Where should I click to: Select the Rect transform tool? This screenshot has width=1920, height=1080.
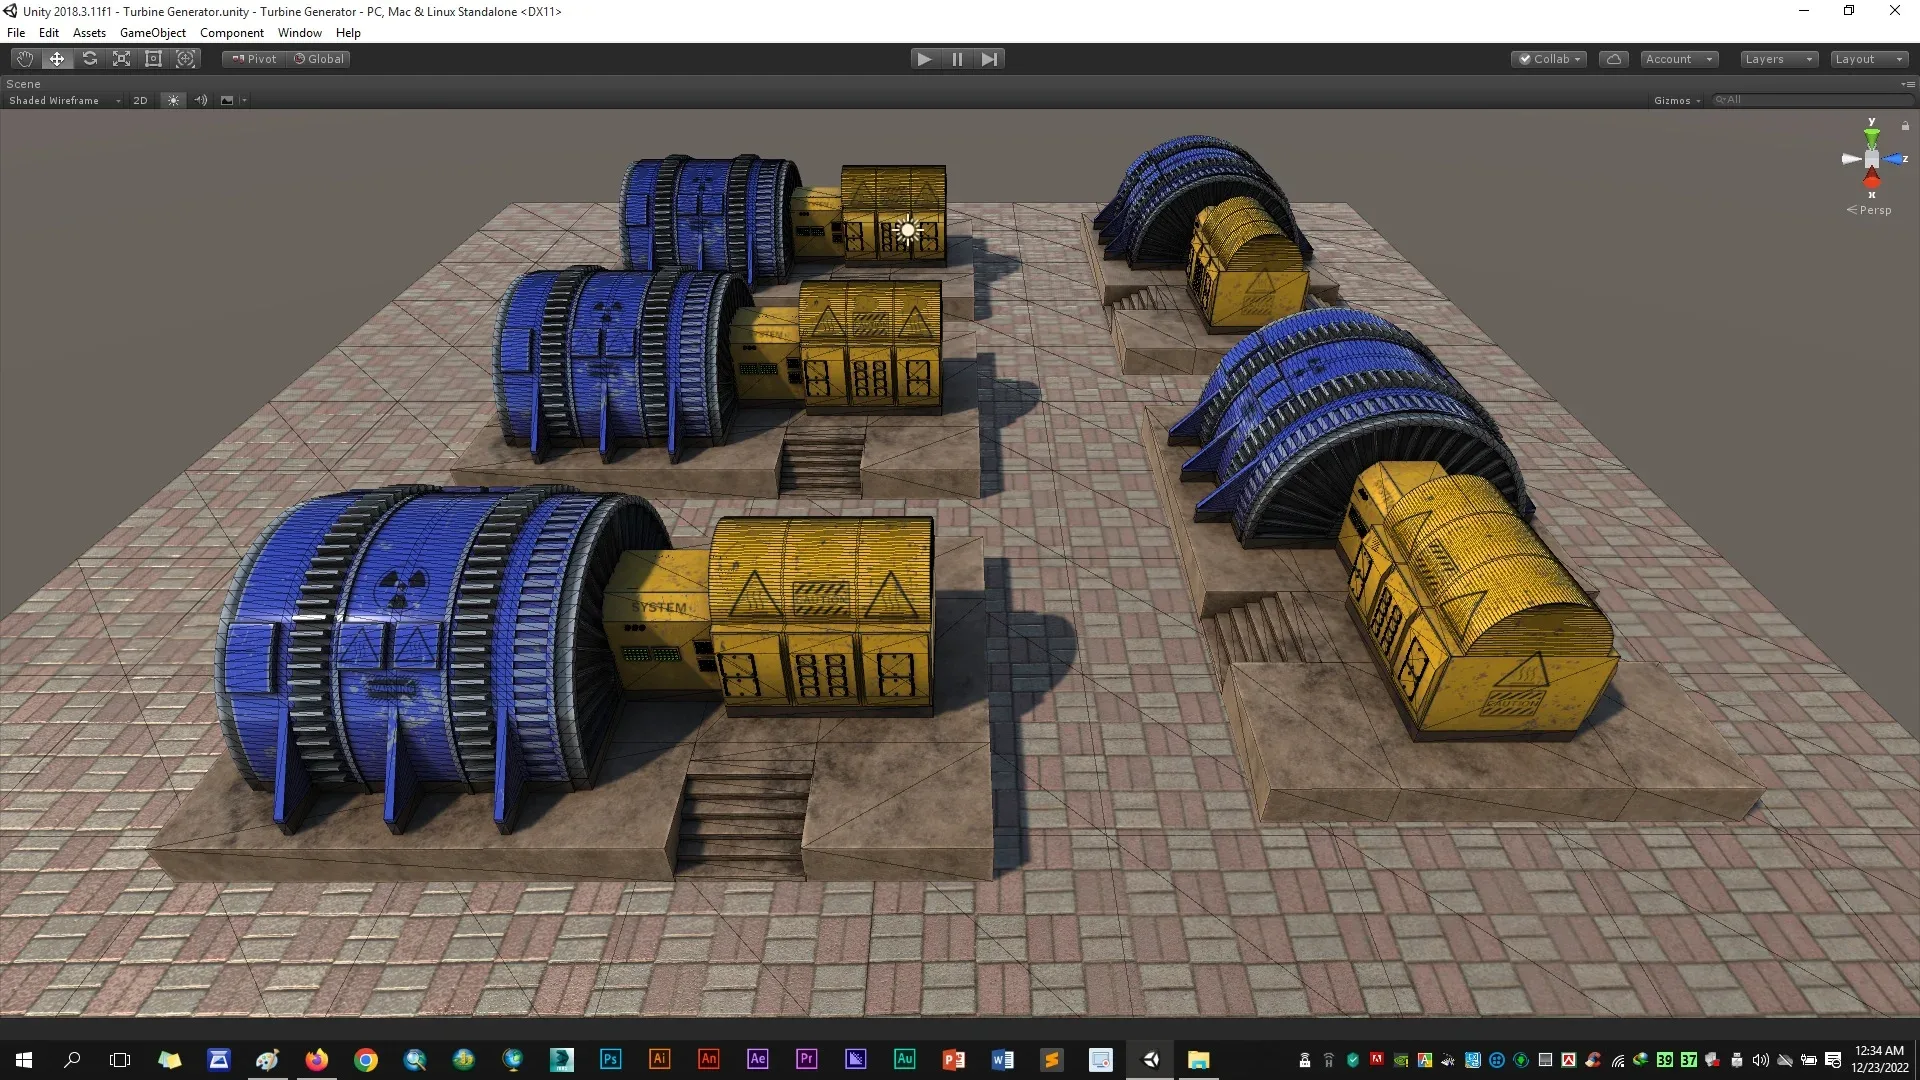coord(153,59)
